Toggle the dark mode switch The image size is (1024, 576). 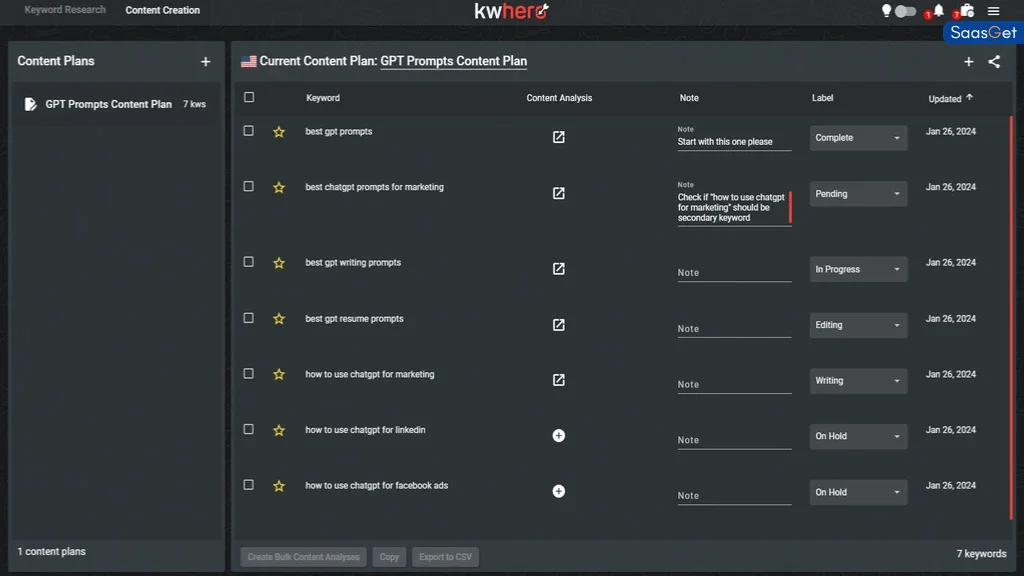[x=905, y=11]
